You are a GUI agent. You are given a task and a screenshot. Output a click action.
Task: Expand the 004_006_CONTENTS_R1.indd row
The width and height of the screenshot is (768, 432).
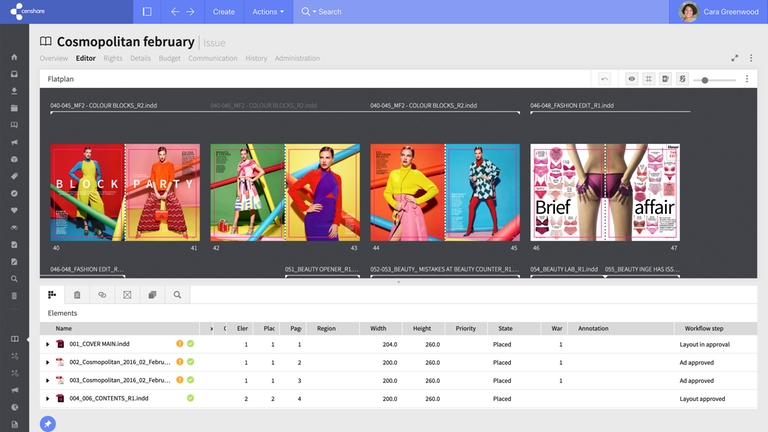(48, 399)
